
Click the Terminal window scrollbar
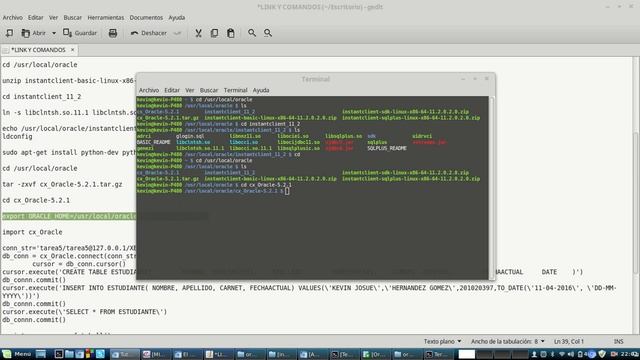[x=491, y=188]
